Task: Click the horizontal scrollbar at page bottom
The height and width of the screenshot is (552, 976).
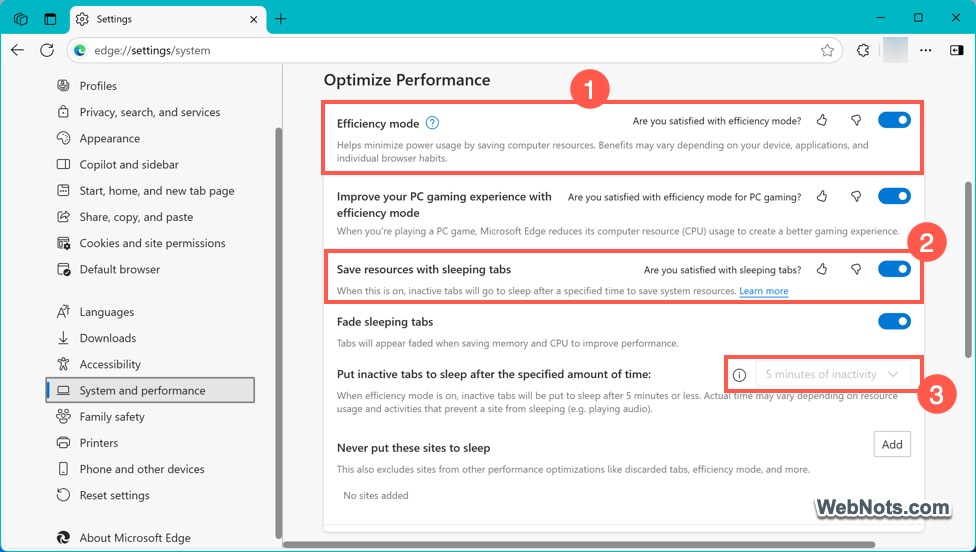Action: point(579,545)
